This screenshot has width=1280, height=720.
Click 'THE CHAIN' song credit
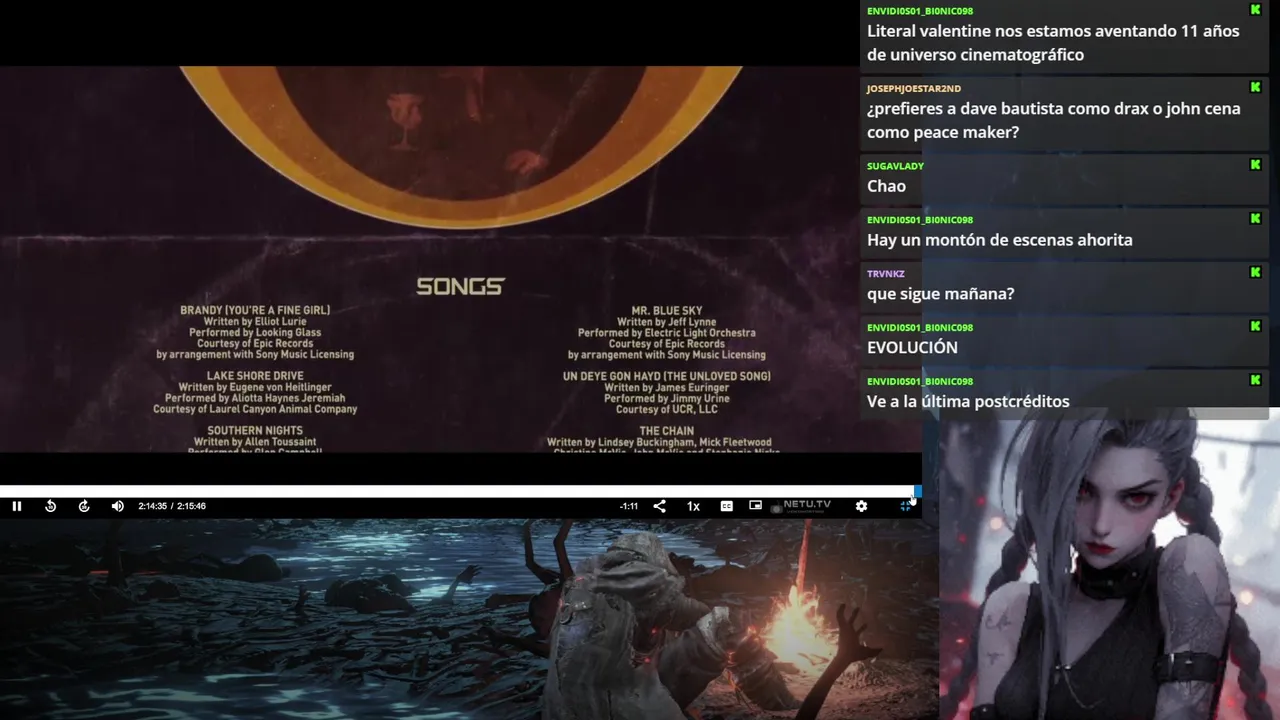(666, 431)
